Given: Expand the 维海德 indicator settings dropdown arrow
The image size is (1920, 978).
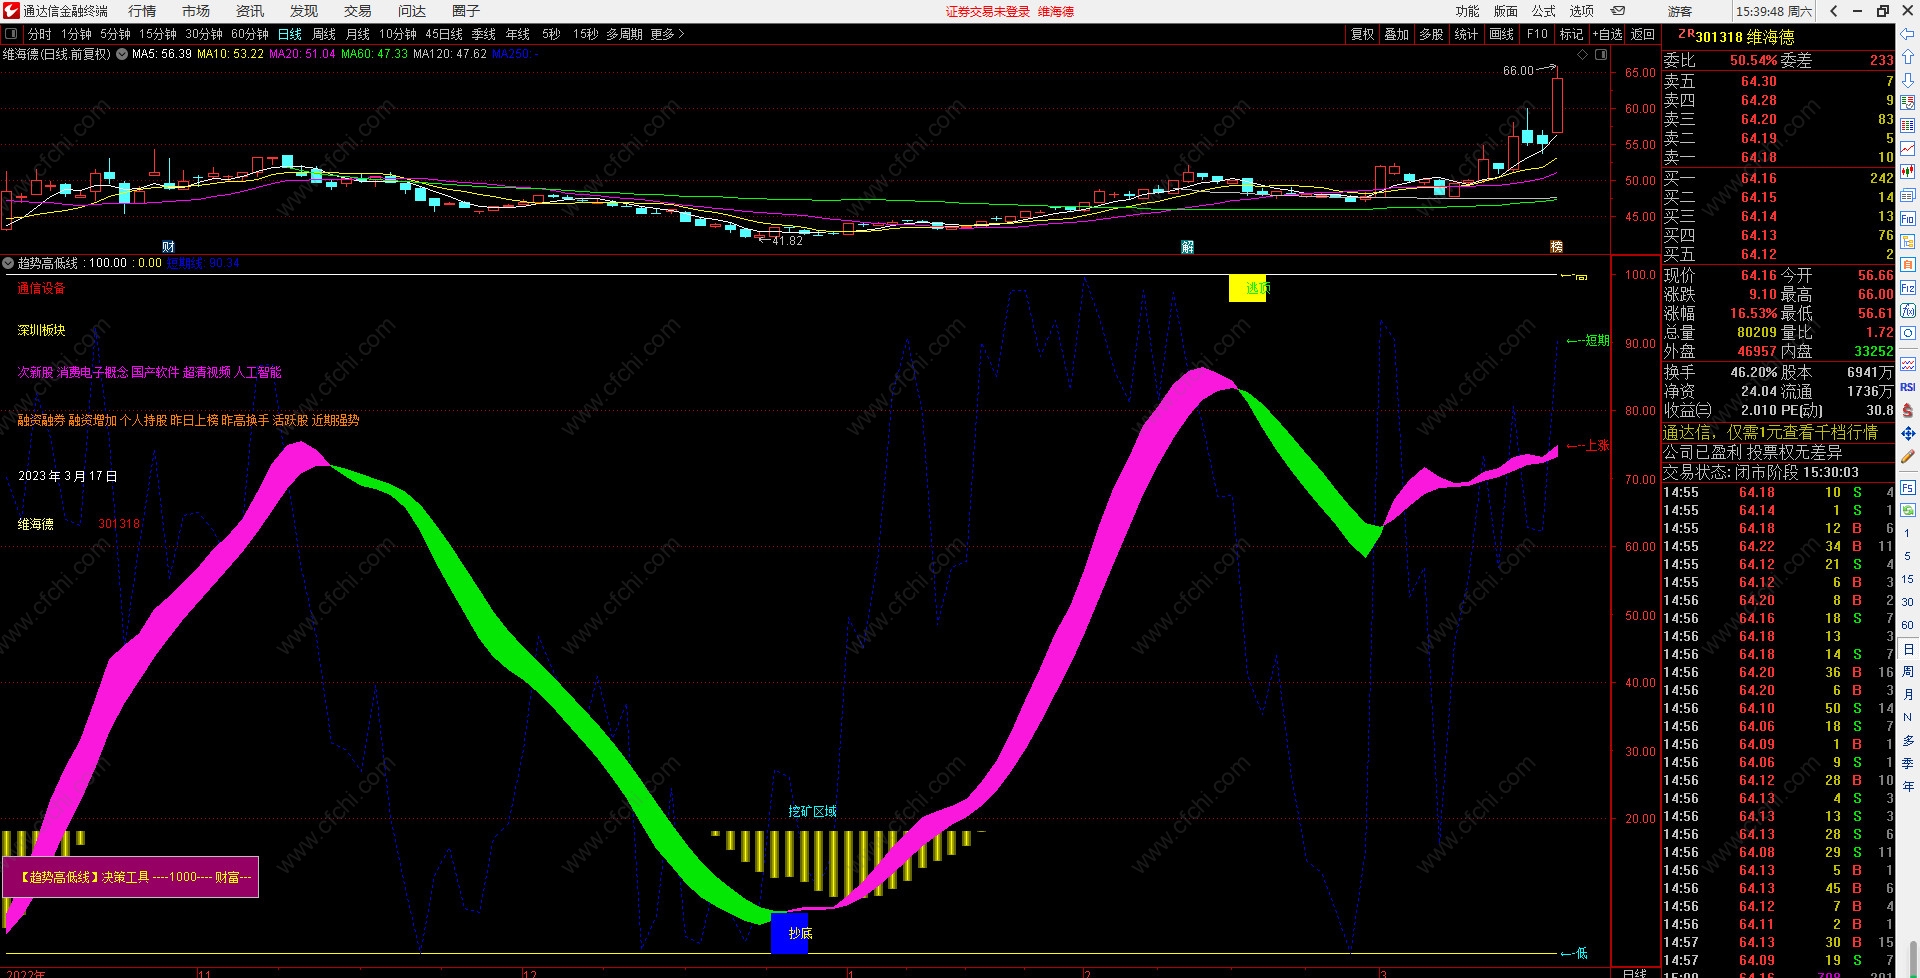Looking at the screenshot, I should coord(122,54).
